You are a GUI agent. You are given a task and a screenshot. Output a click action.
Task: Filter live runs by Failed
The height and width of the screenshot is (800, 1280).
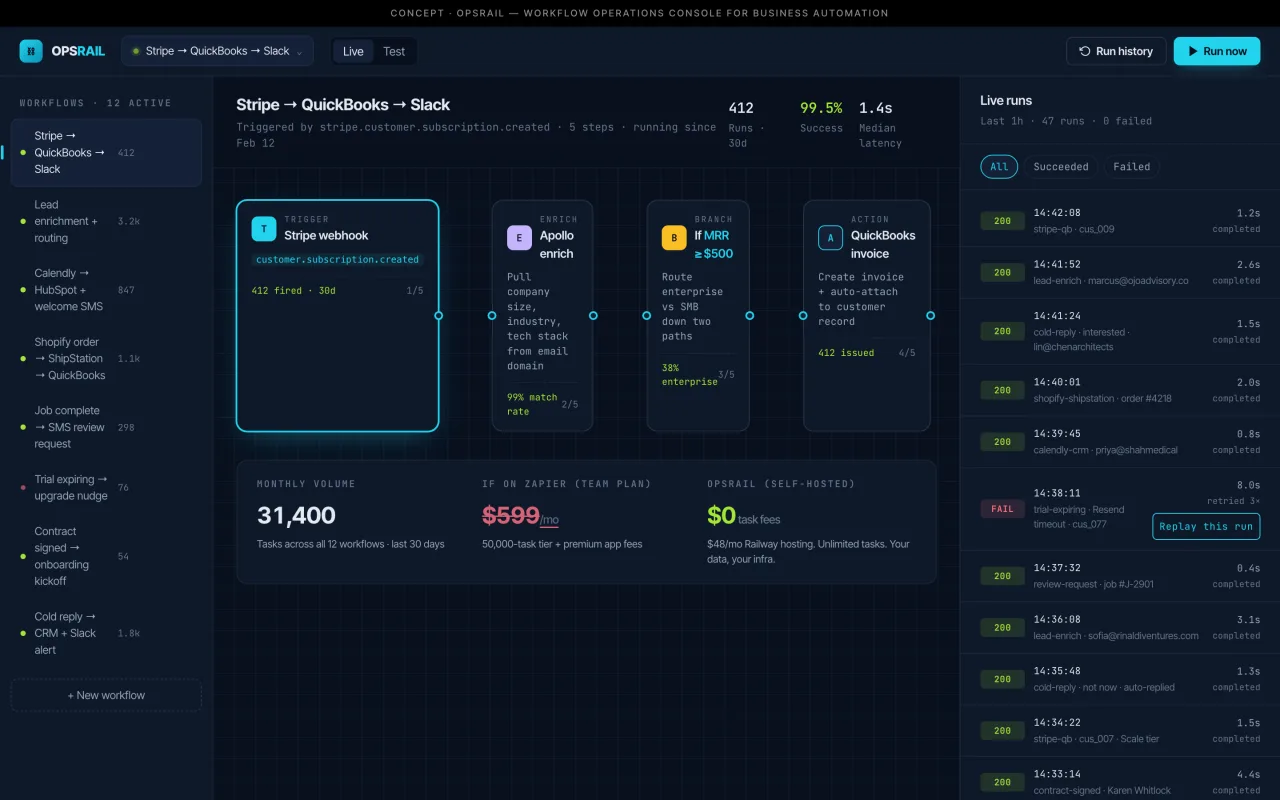click(1132, 167)
